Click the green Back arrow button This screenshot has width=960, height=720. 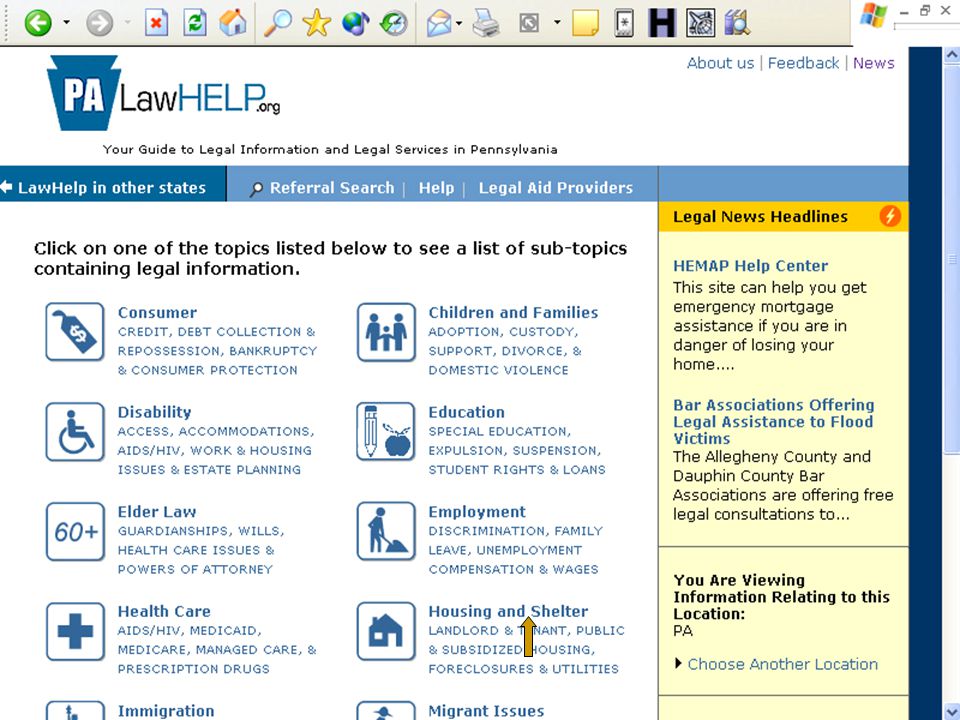38,23
